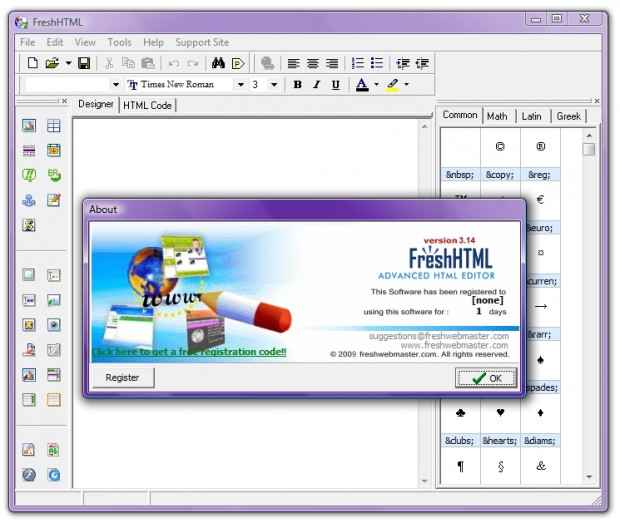Click the Redo arrow icon
This screenshot has height=523, width=620.
tap(193, 63)
